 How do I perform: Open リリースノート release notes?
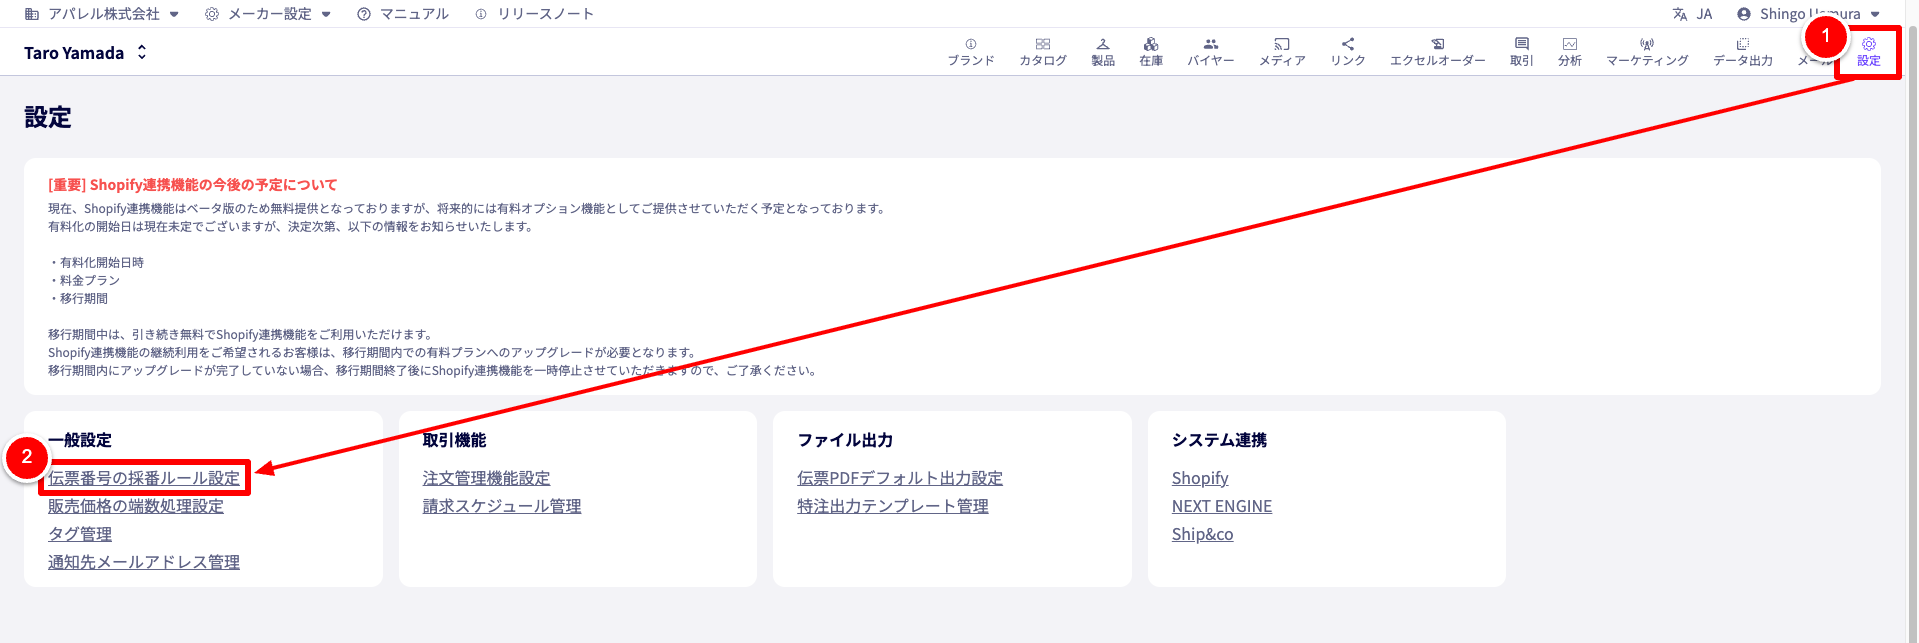535,14
